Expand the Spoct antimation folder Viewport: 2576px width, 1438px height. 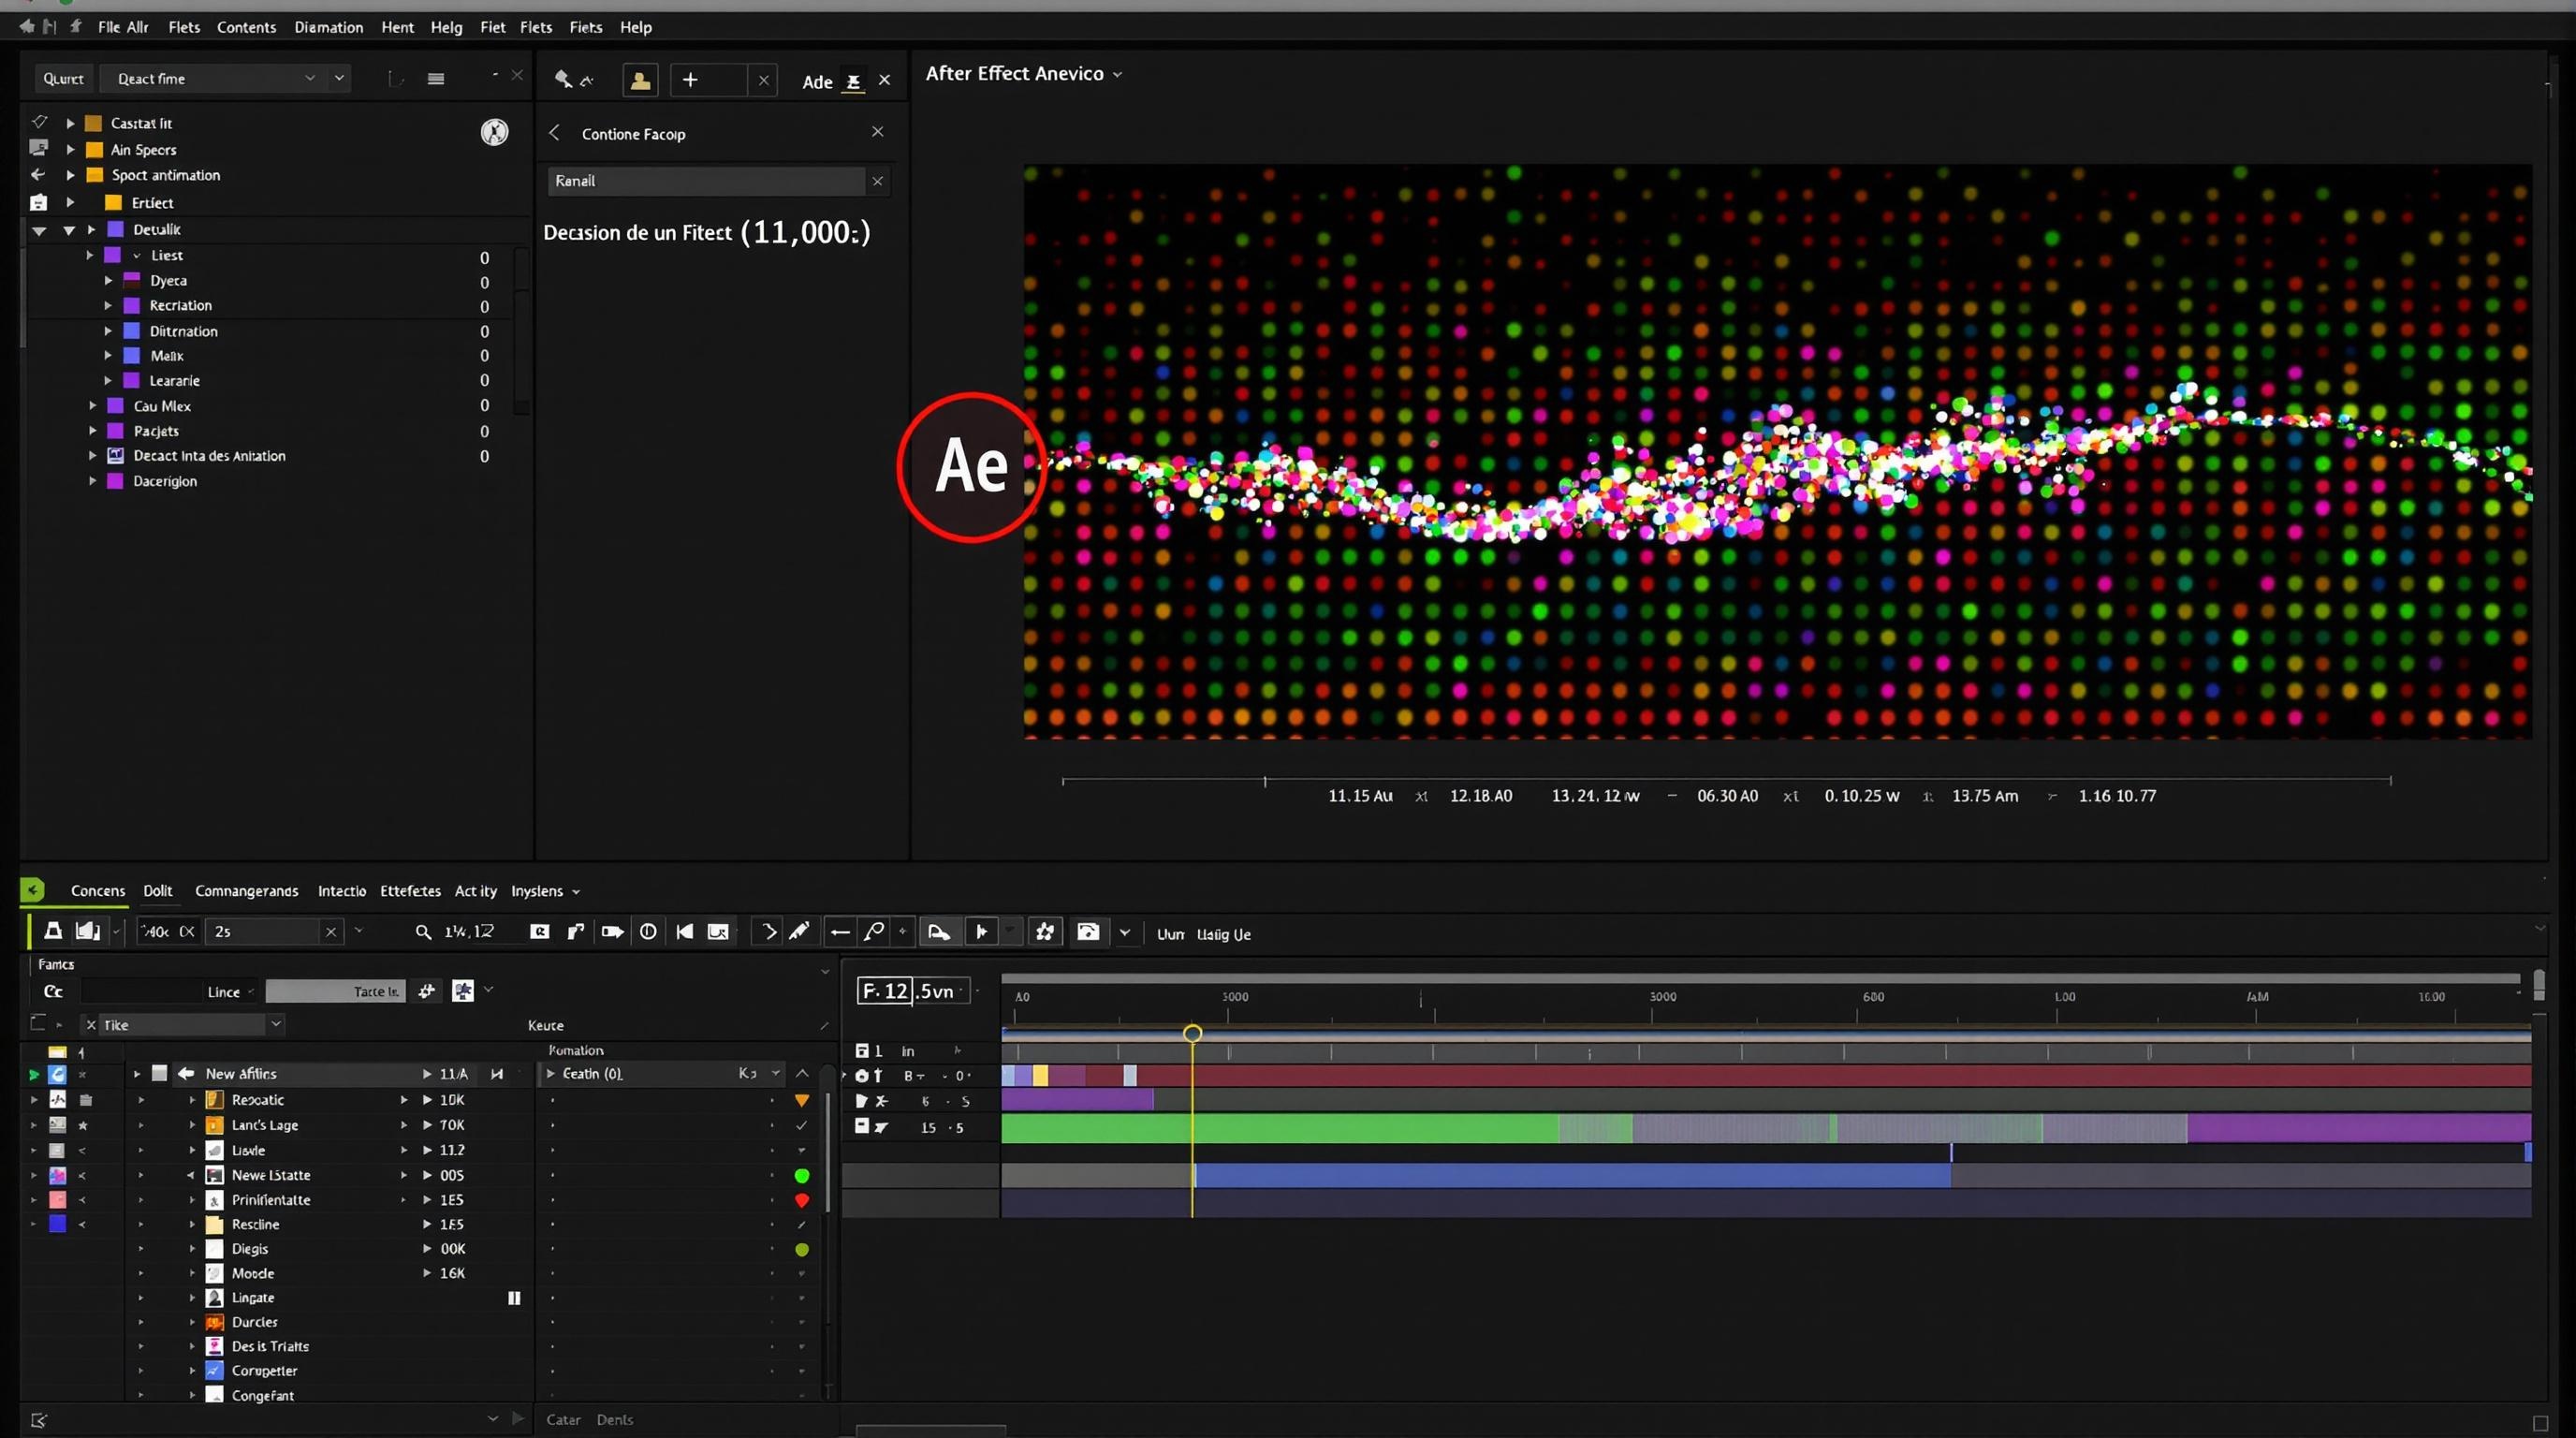click(70, 175)
